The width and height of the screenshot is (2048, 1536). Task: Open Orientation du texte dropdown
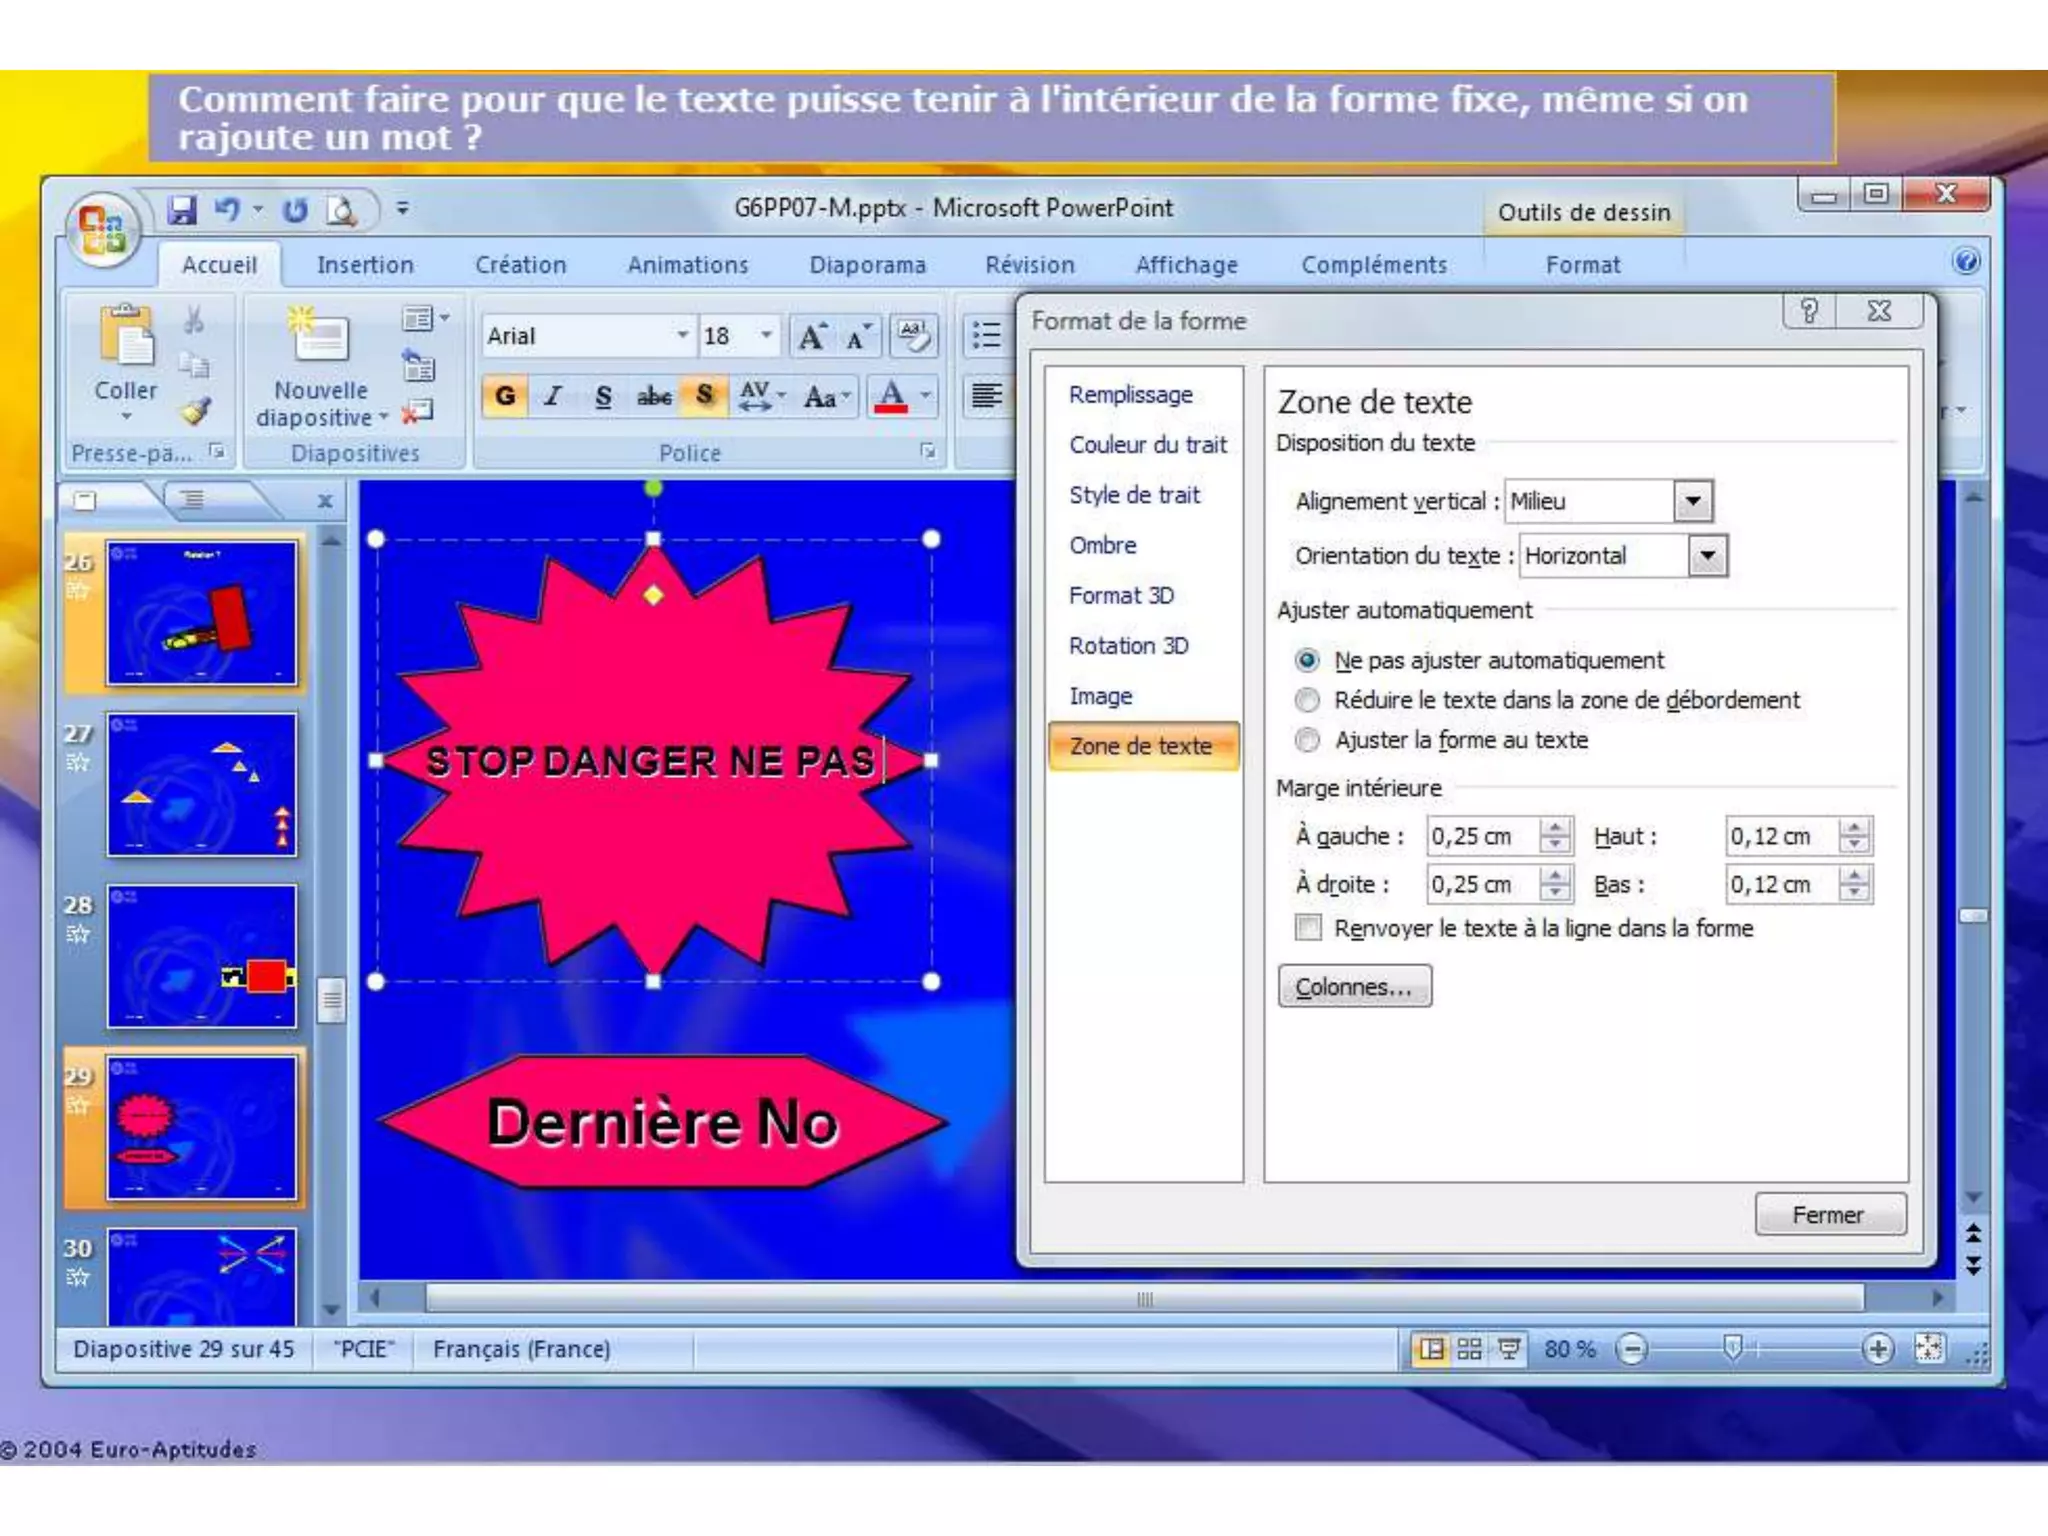(1708, 556)
